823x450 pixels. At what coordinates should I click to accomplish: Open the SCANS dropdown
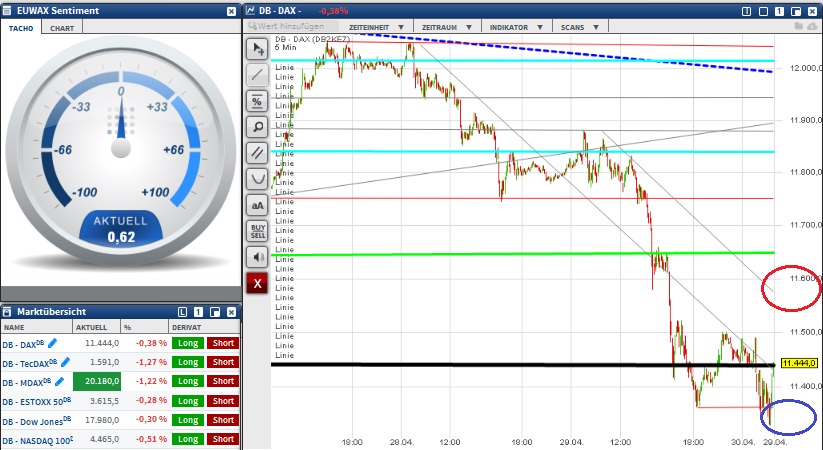click(580, 27)
